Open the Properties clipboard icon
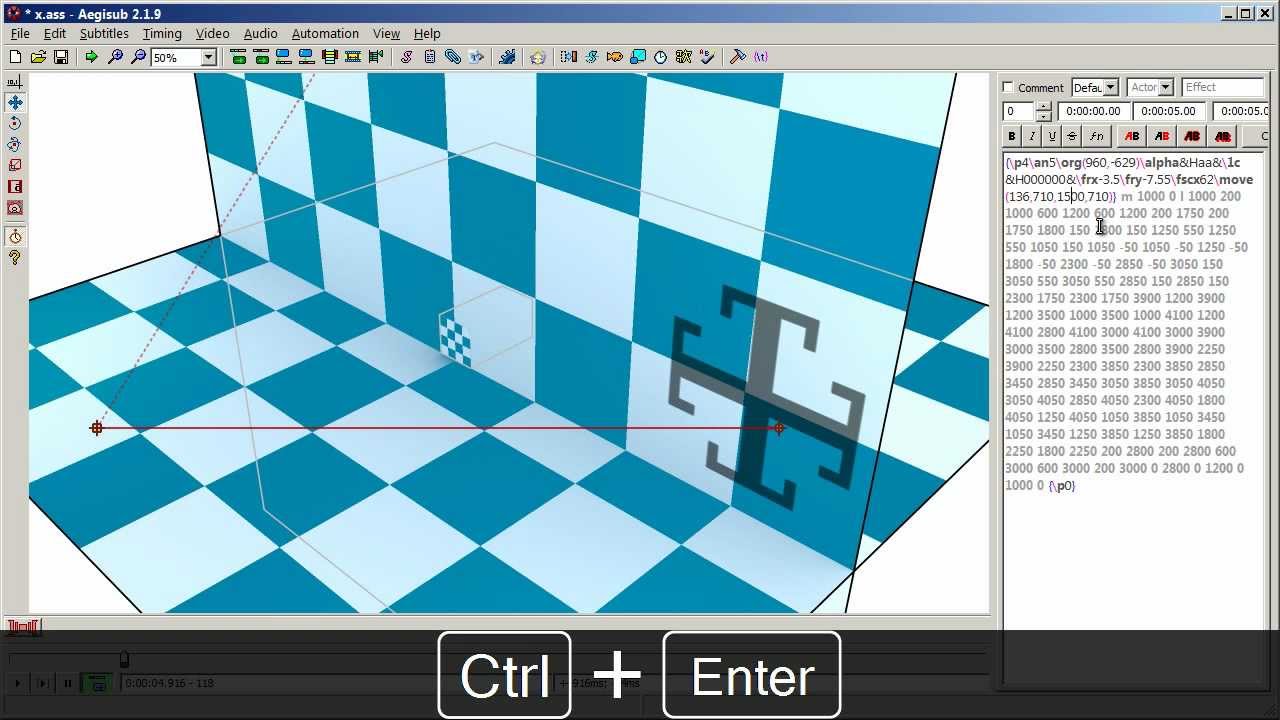This screenshot has width=1280, height=720. [x=430, y=57]
